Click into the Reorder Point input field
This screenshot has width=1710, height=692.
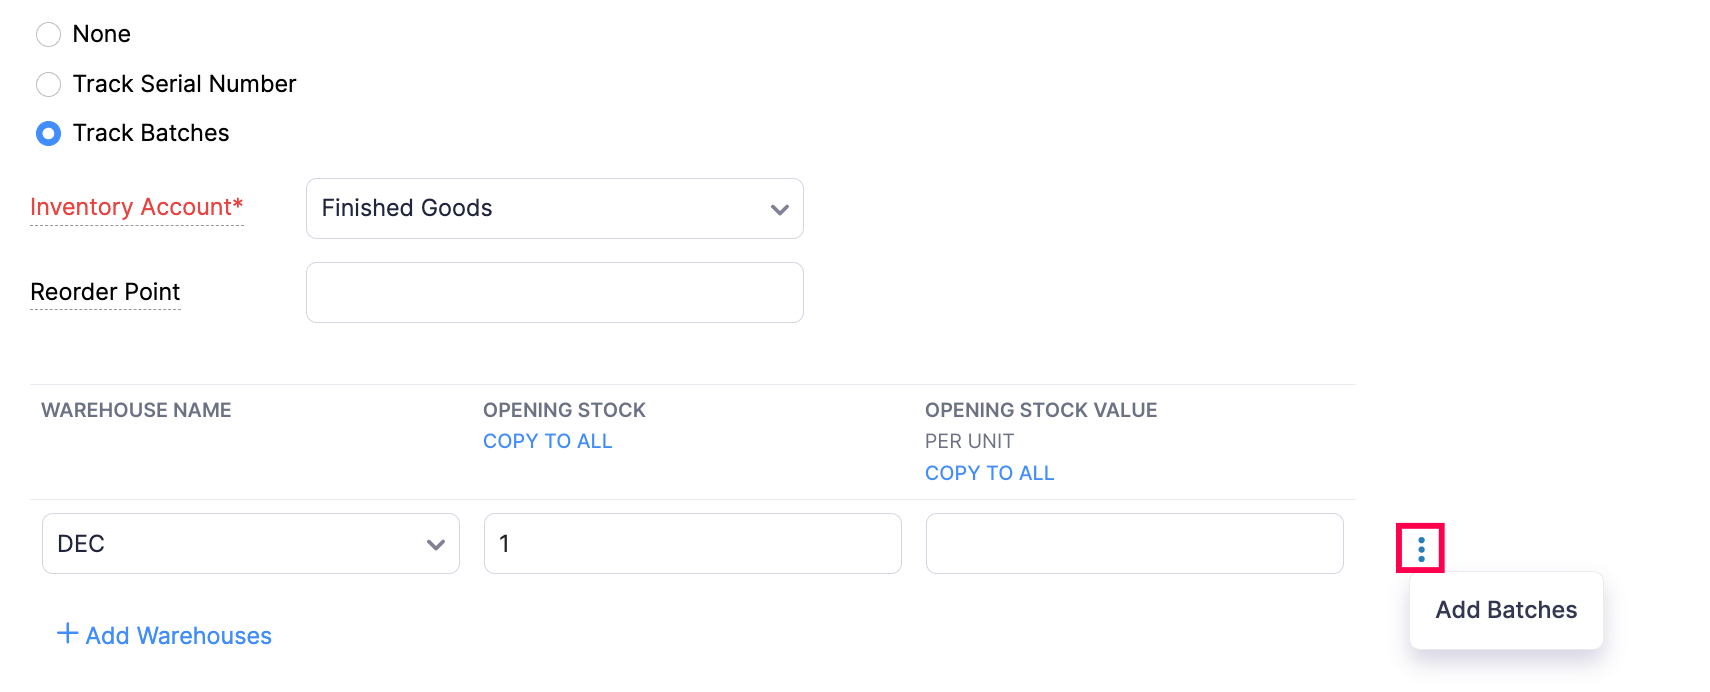click(554, 292)
